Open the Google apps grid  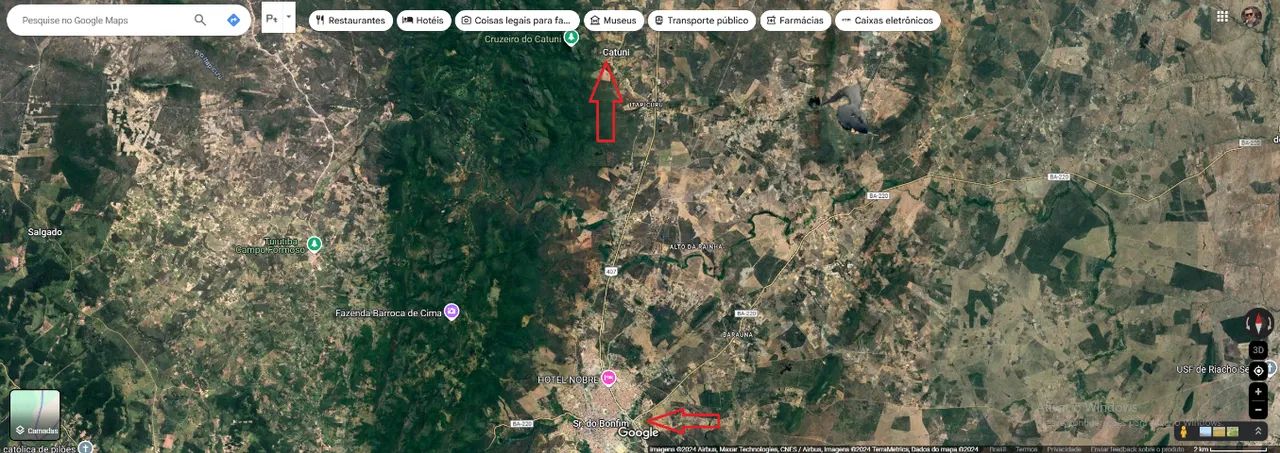tap(1222, 16)
